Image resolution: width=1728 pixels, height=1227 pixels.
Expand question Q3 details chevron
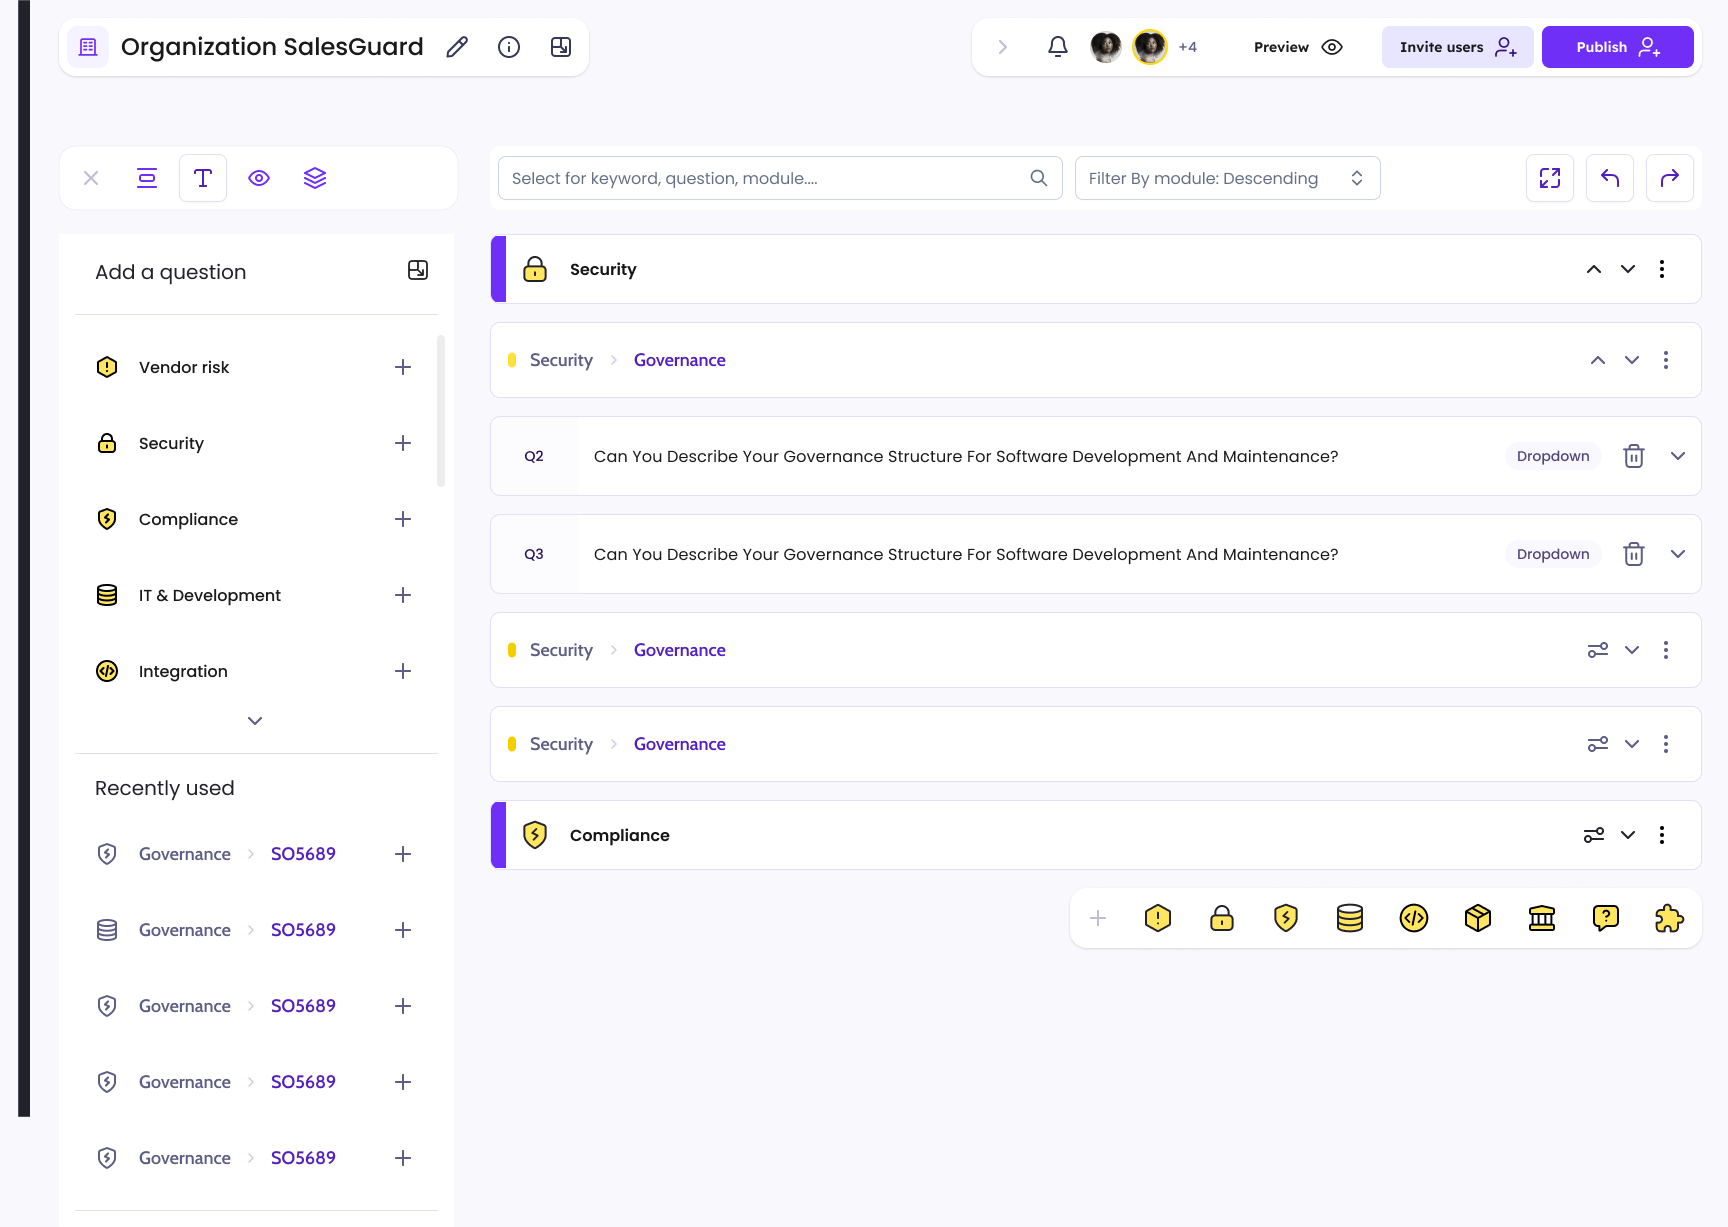tap(1677, 554)
